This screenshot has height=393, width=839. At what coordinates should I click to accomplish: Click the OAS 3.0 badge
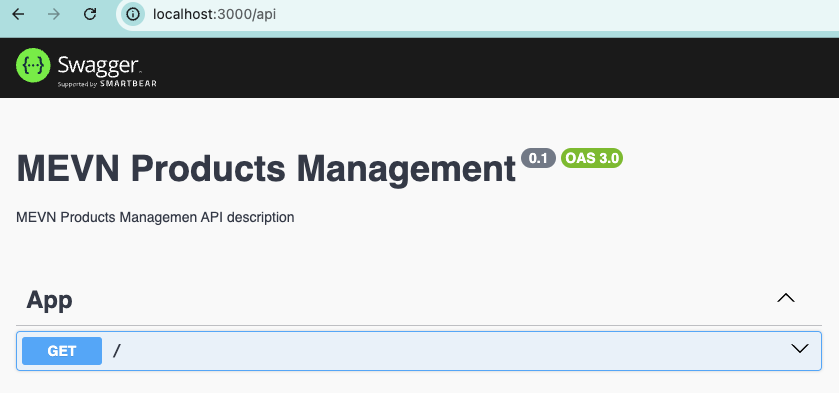592,158
